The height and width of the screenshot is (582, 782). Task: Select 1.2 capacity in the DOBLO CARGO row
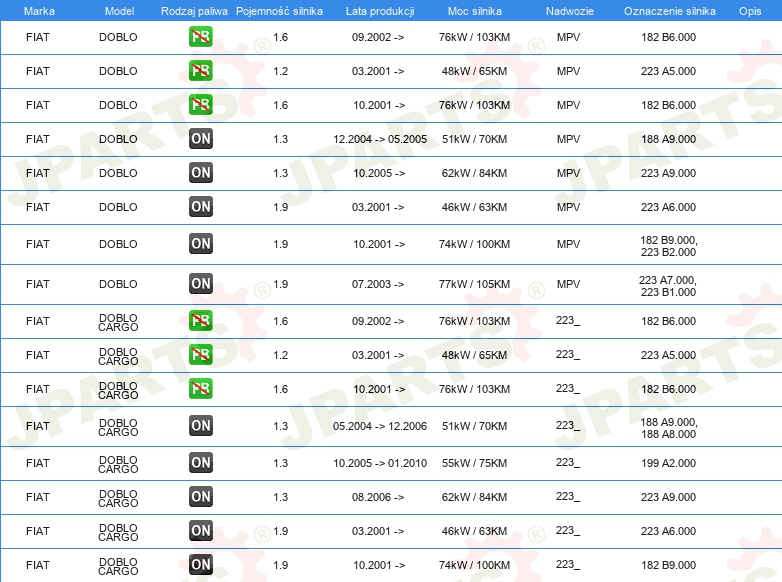pos(280,355)
